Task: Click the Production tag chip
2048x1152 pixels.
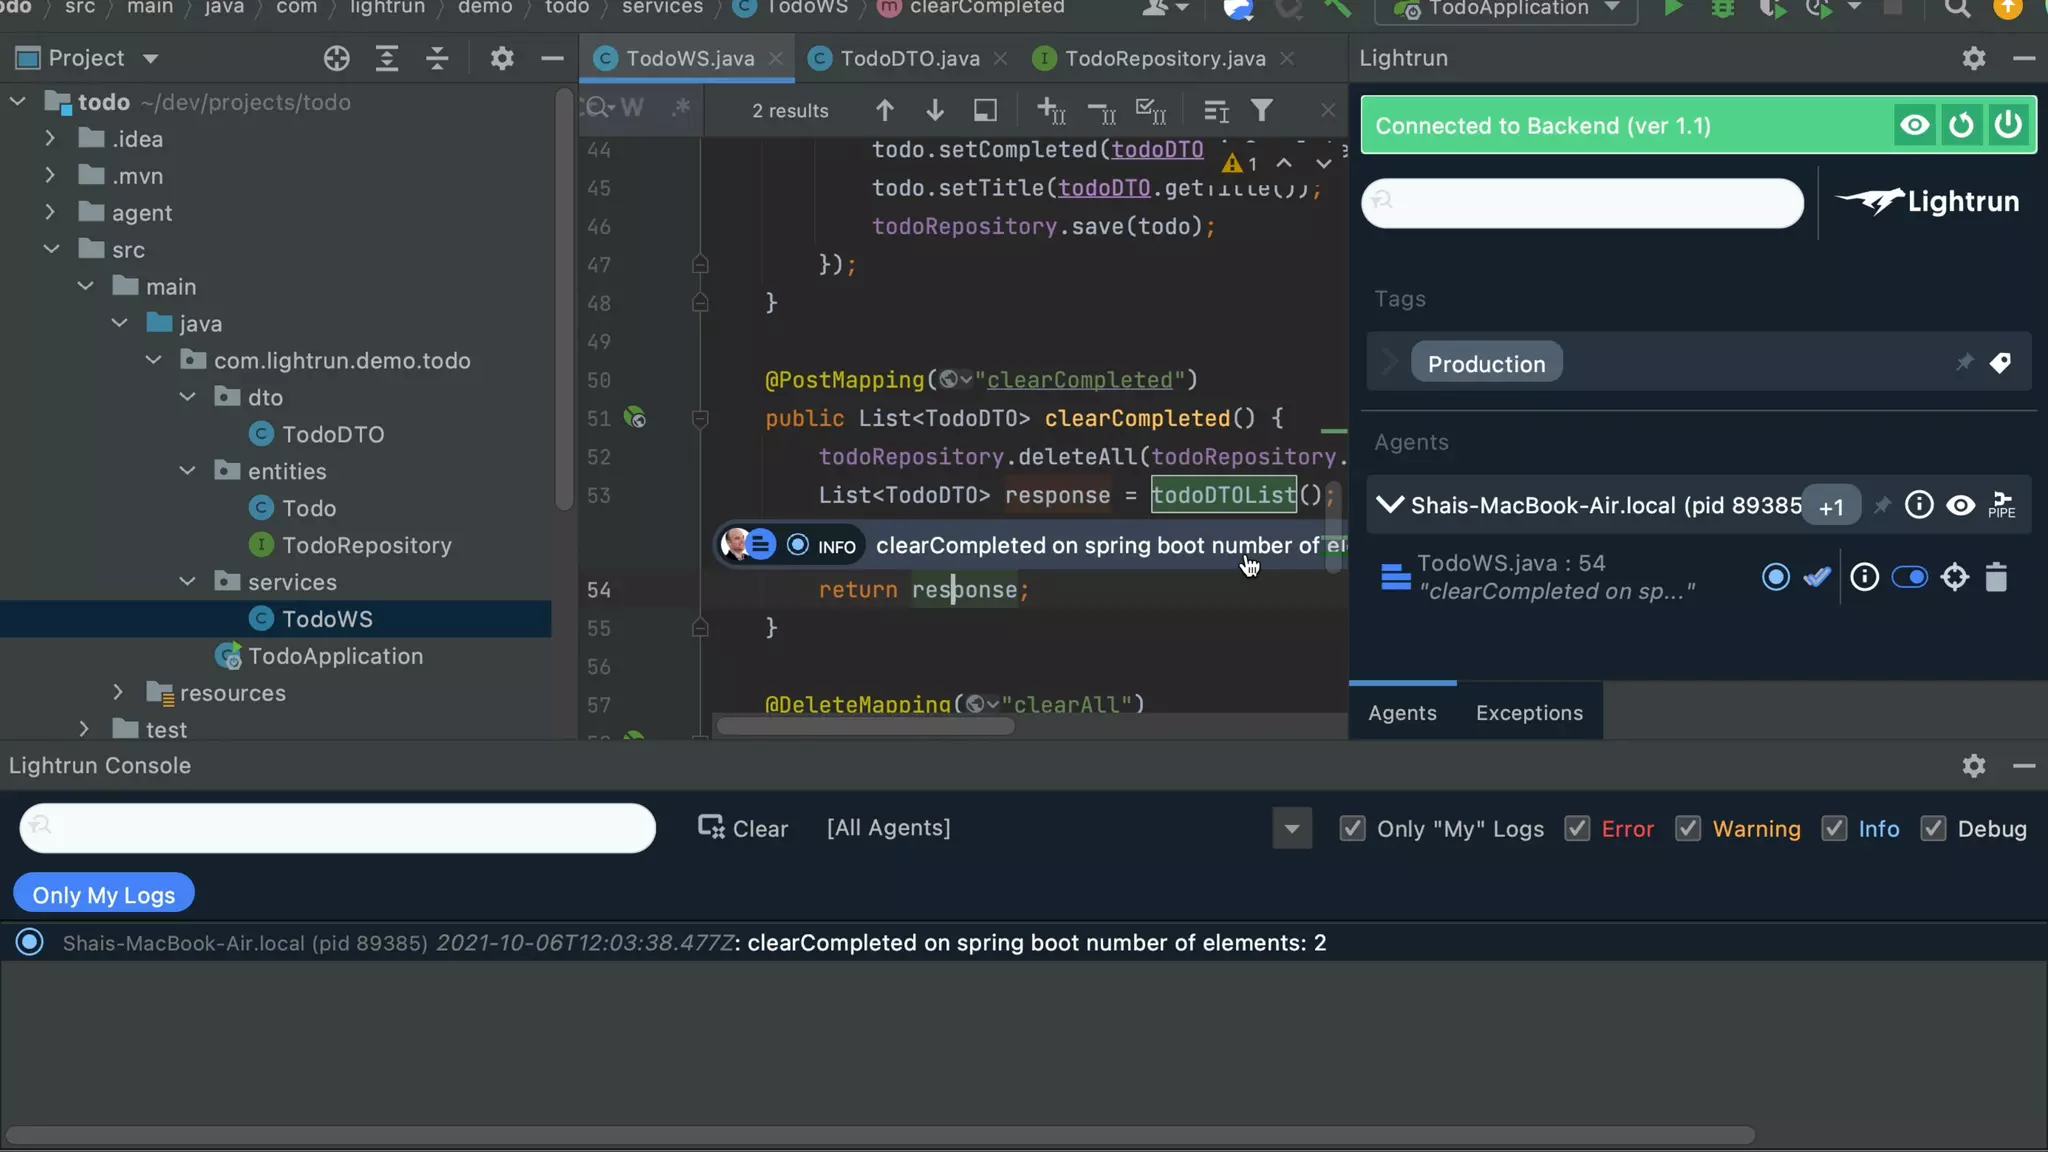Action: coord(1486,363)
